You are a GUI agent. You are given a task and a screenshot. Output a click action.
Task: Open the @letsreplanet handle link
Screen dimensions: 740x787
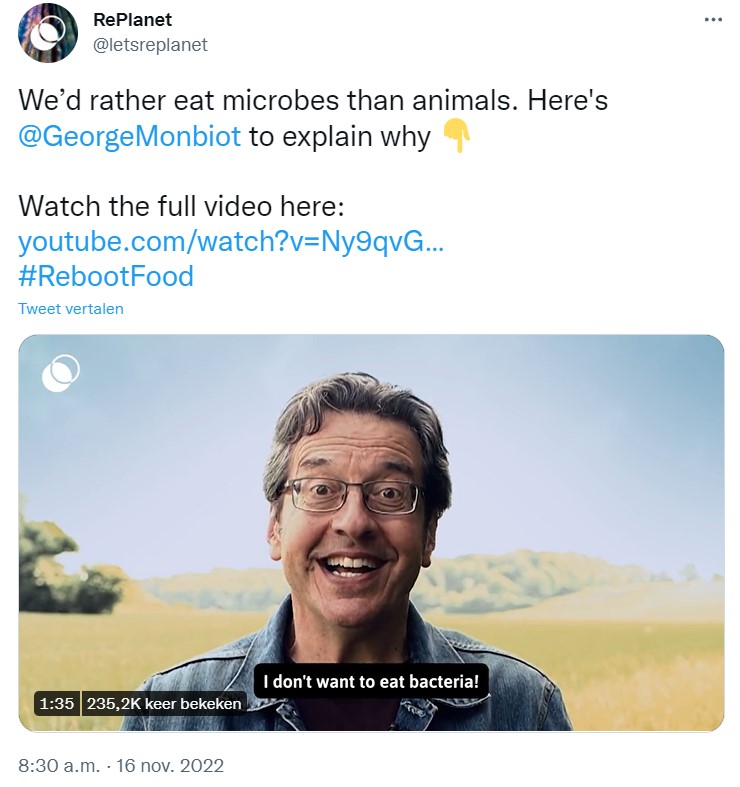(x=150, y=45)
